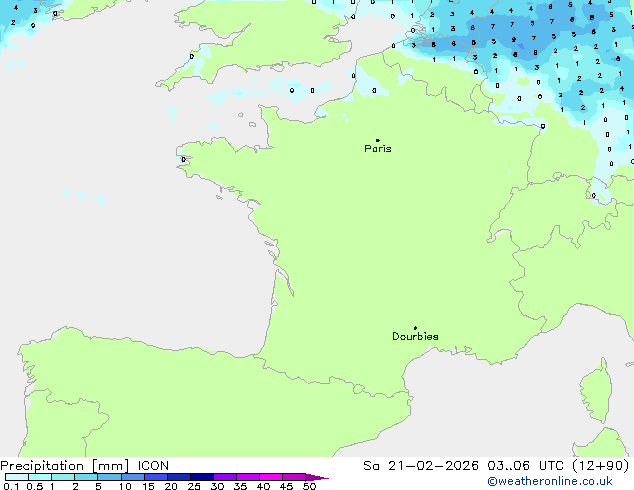Click the 'Precipitation [mm]' title text
This screenshot has width=634, height=490.
pos(65,466)
